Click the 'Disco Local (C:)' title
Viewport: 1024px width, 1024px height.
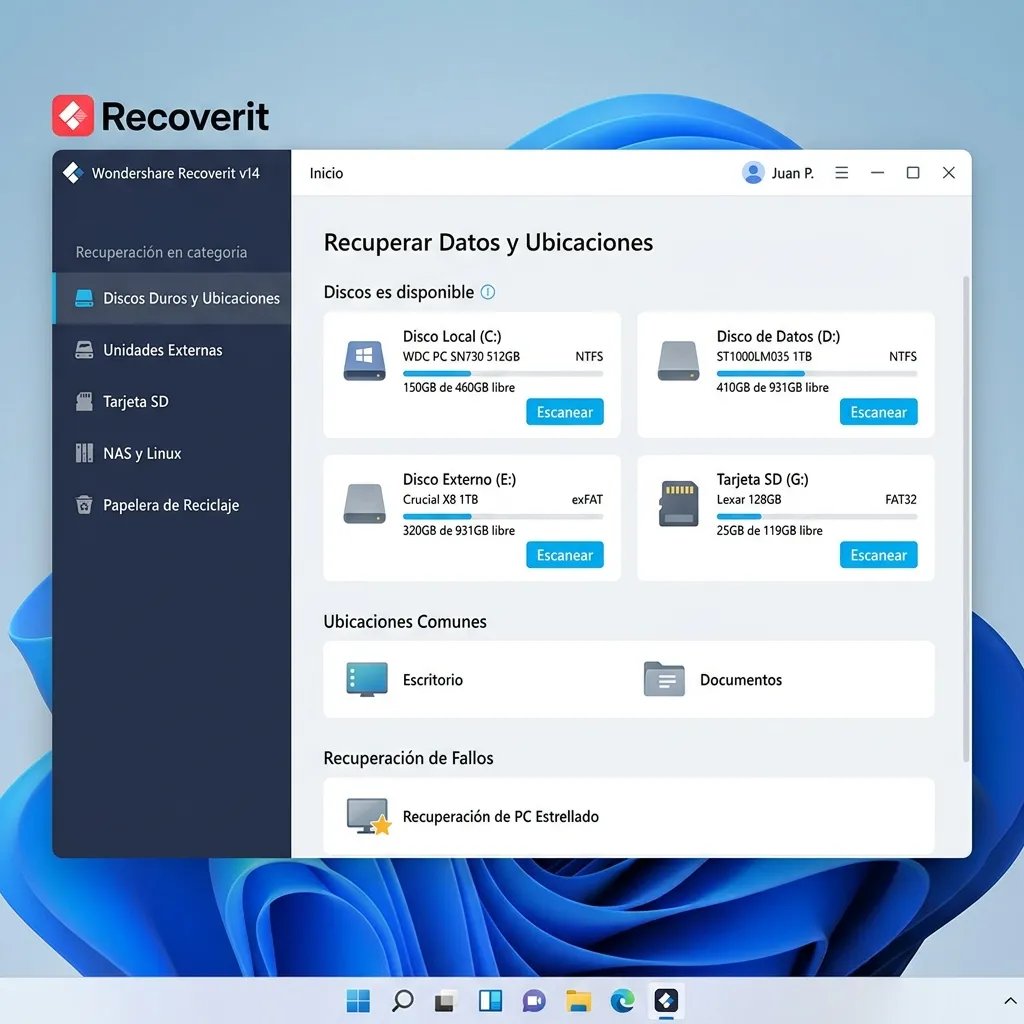452,336
